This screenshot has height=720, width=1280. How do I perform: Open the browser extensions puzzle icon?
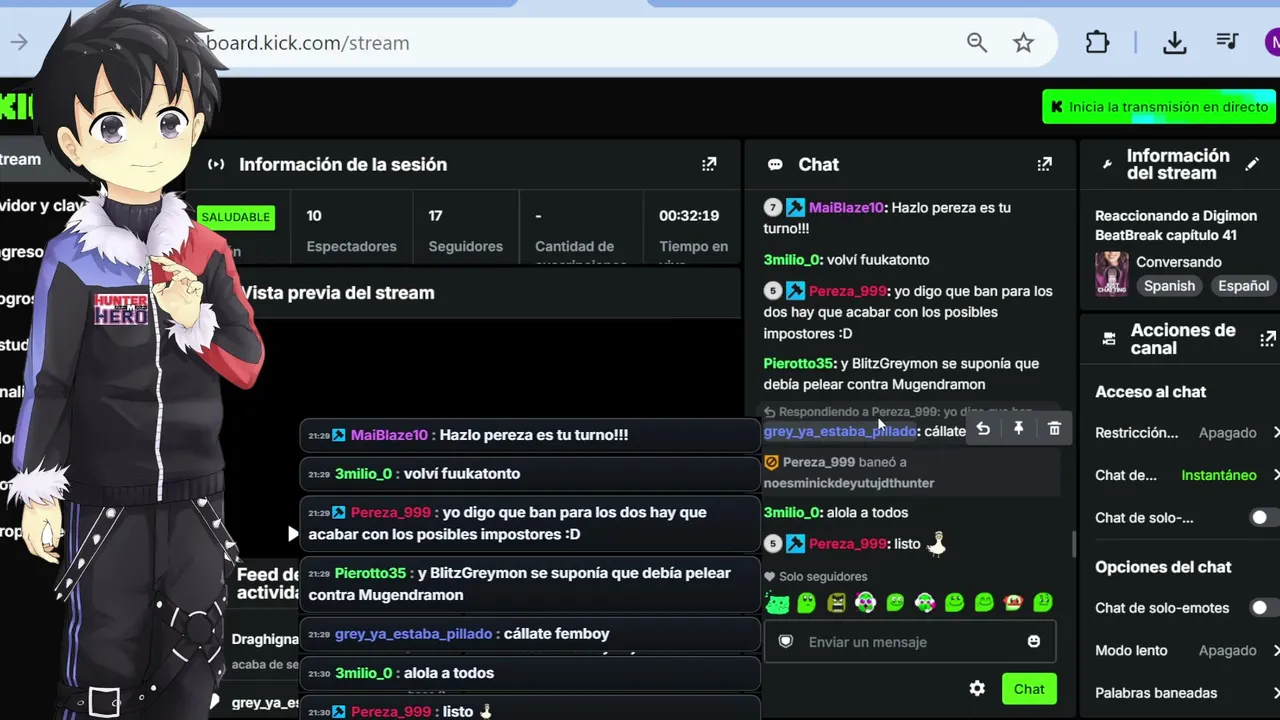point(1097,43)
